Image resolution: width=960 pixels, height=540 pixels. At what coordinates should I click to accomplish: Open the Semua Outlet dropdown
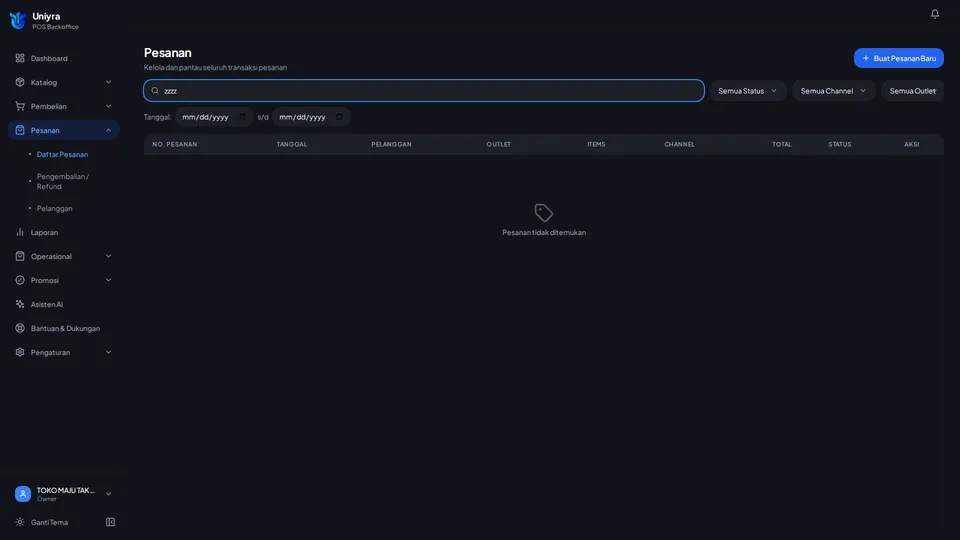click(912, 91)
